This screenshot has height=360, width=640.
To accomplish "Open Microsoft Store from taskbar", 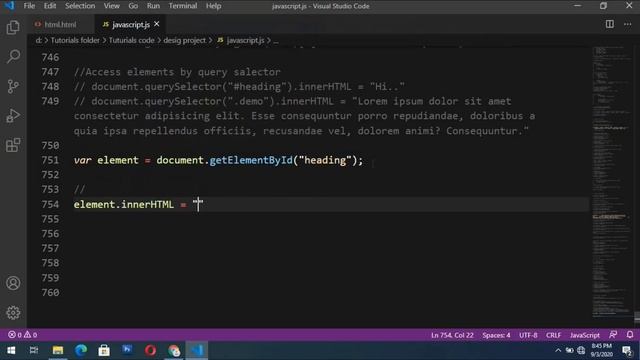I will [x=104, y=350].
